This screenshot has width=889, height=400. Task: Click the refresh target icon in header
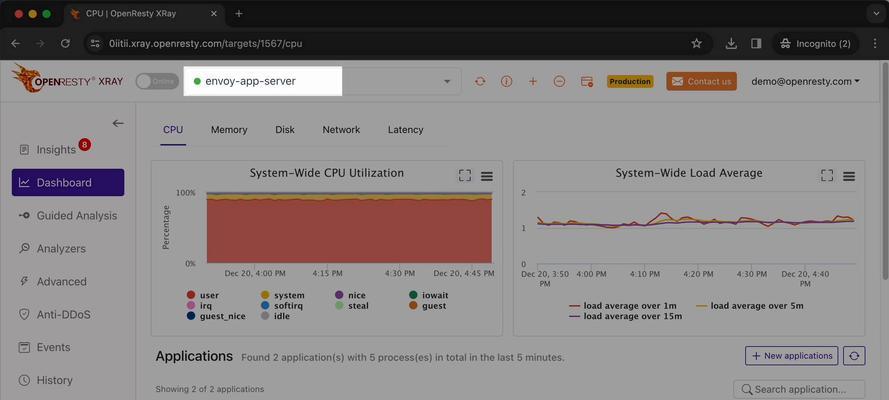(x=480, y=82)
